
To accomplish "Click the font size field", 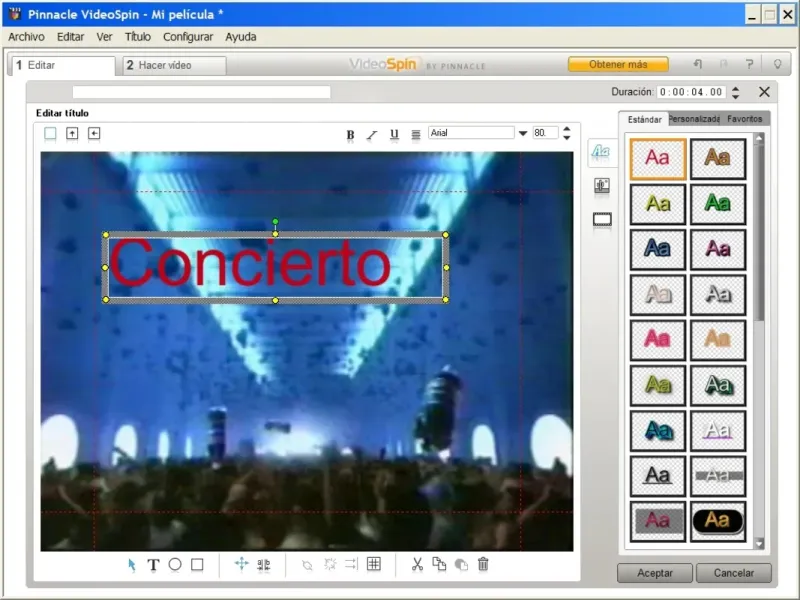I will click(x=545, y=133).
